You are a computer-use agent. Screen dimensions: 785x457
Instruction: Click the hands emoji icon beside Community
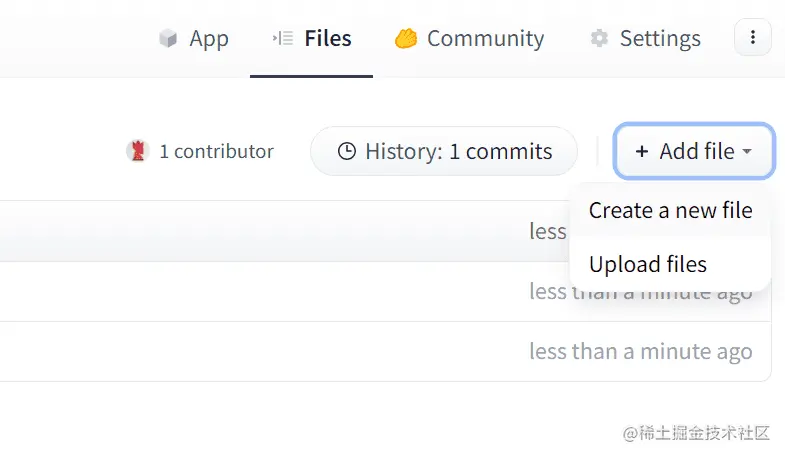pos(405,39)
